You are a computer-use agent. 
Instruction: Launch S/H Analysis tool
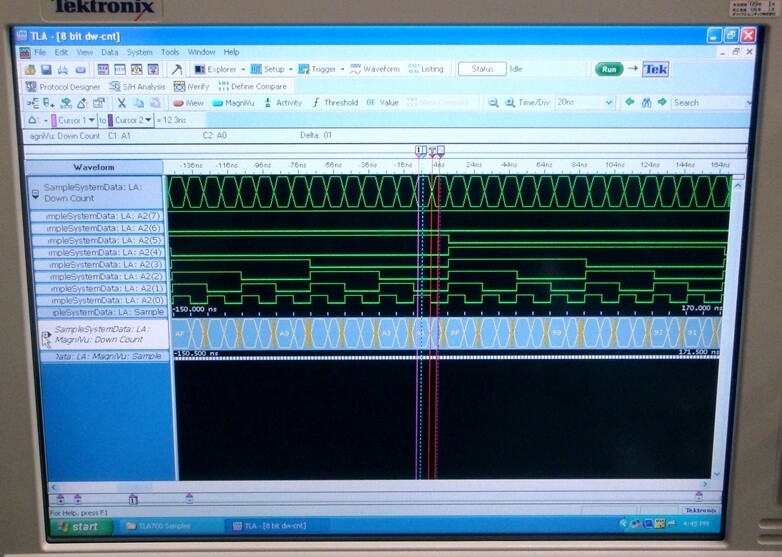point(137,87)
